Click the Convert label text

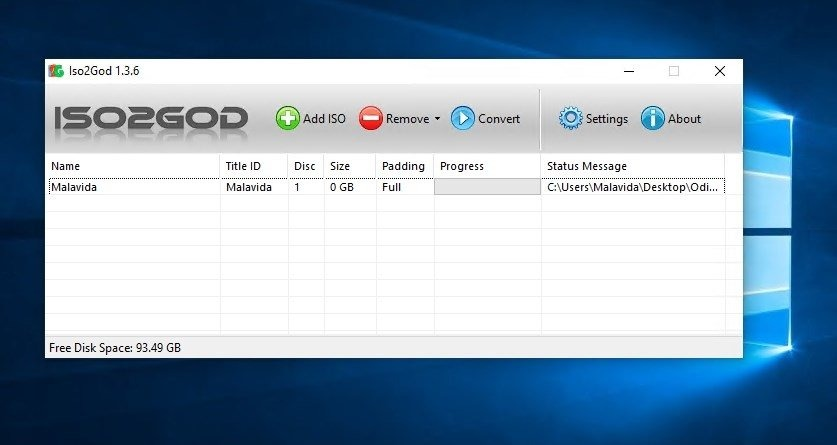(x=499, y=118)
